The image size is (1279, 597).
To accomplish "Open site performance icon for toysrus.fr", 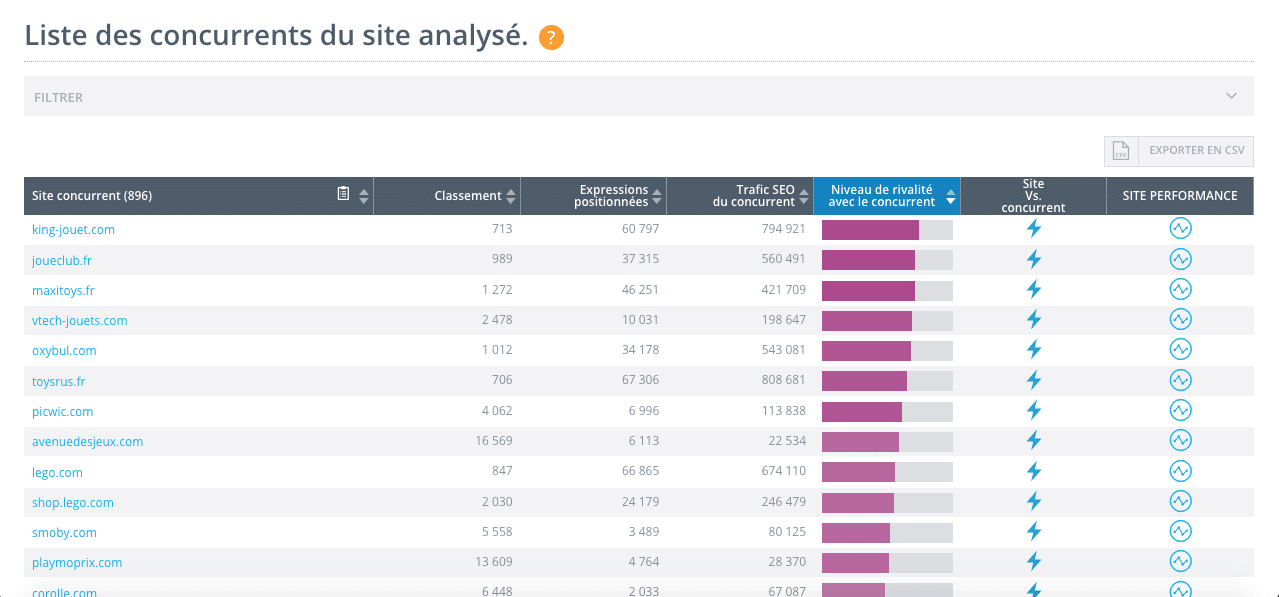I will [1180, 381].
